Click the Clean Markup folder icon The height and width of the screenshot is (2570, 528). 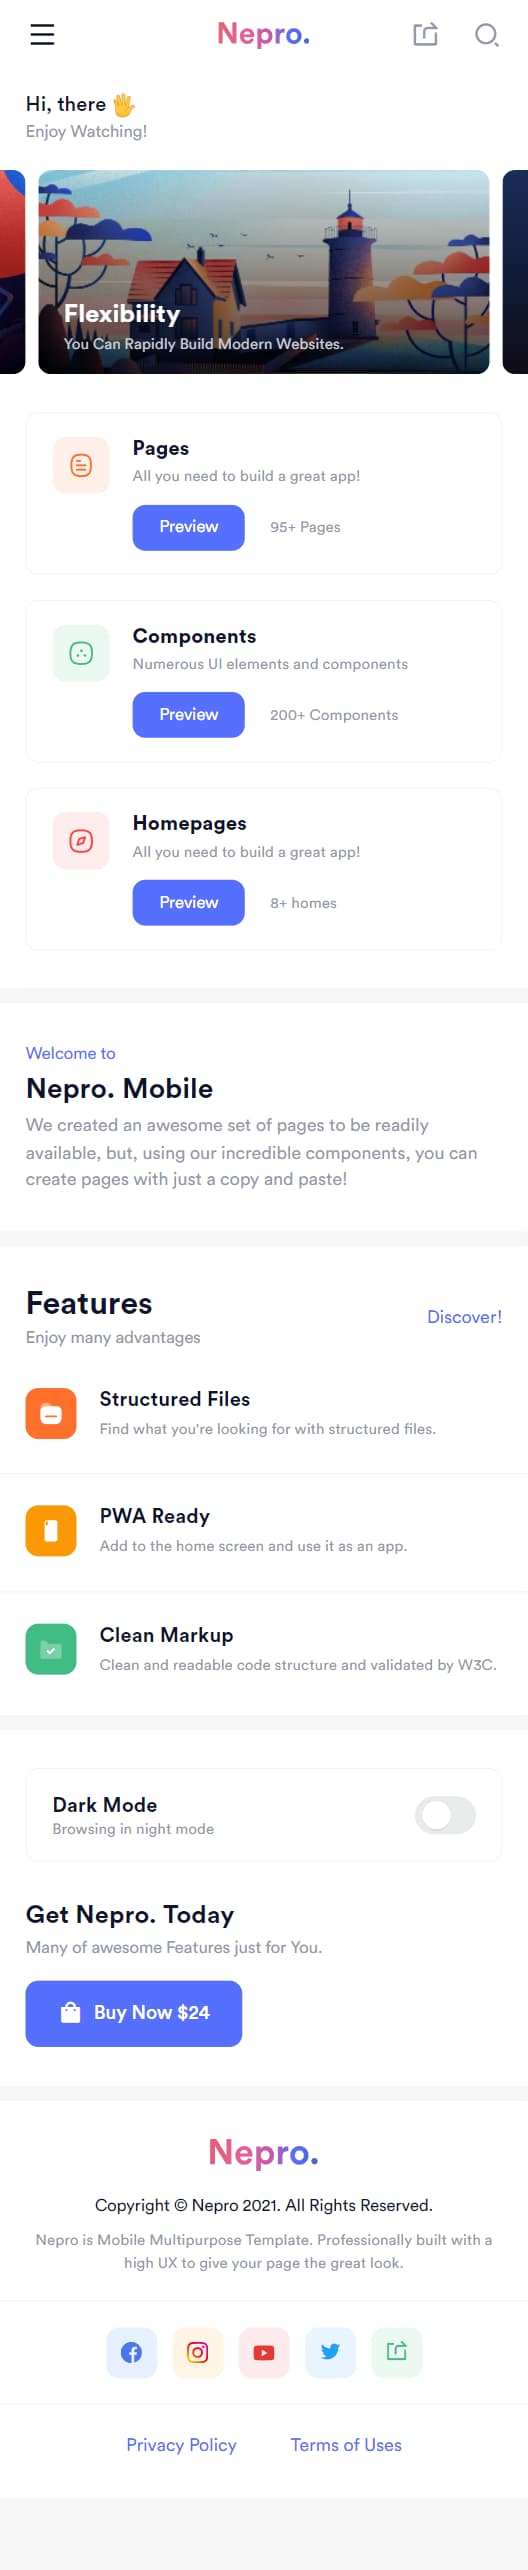click(x=51, y=1648)
